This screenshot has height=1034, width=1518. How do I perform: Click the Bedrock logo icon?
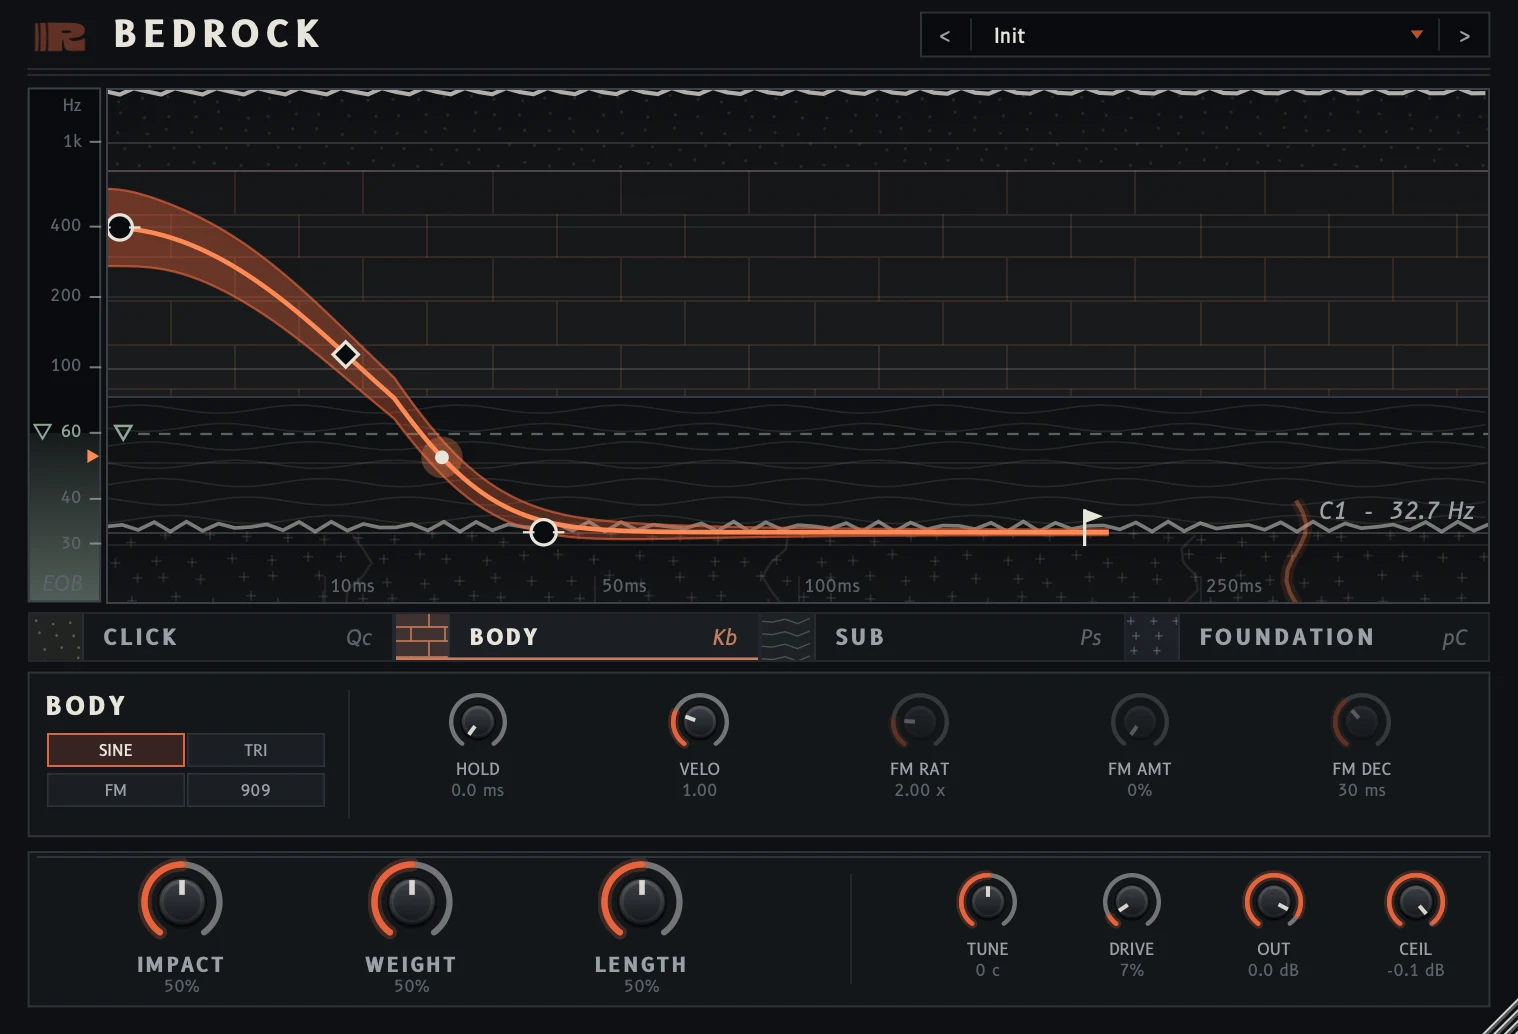click(x=60, y=36)
